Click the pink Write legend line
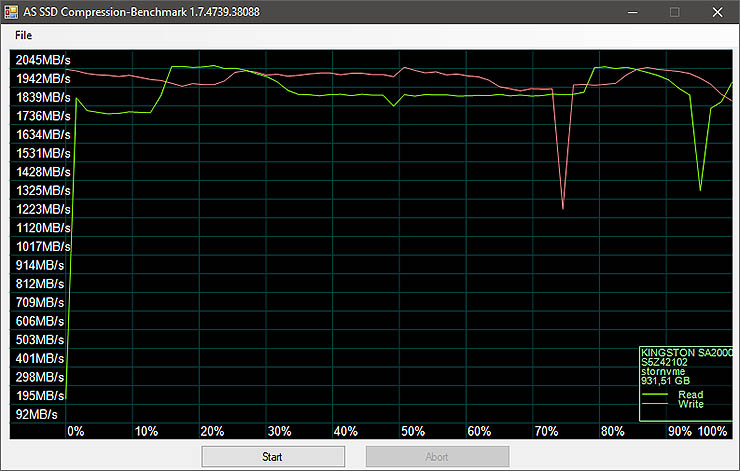Viewport: 740px width, 471px height. [x=655, y=404]
